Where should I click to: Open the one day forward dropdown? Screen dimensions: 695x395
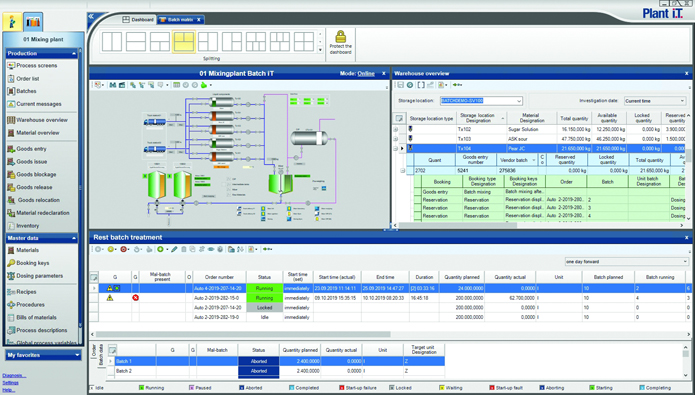pyautogui.click(x=626, y=262)
